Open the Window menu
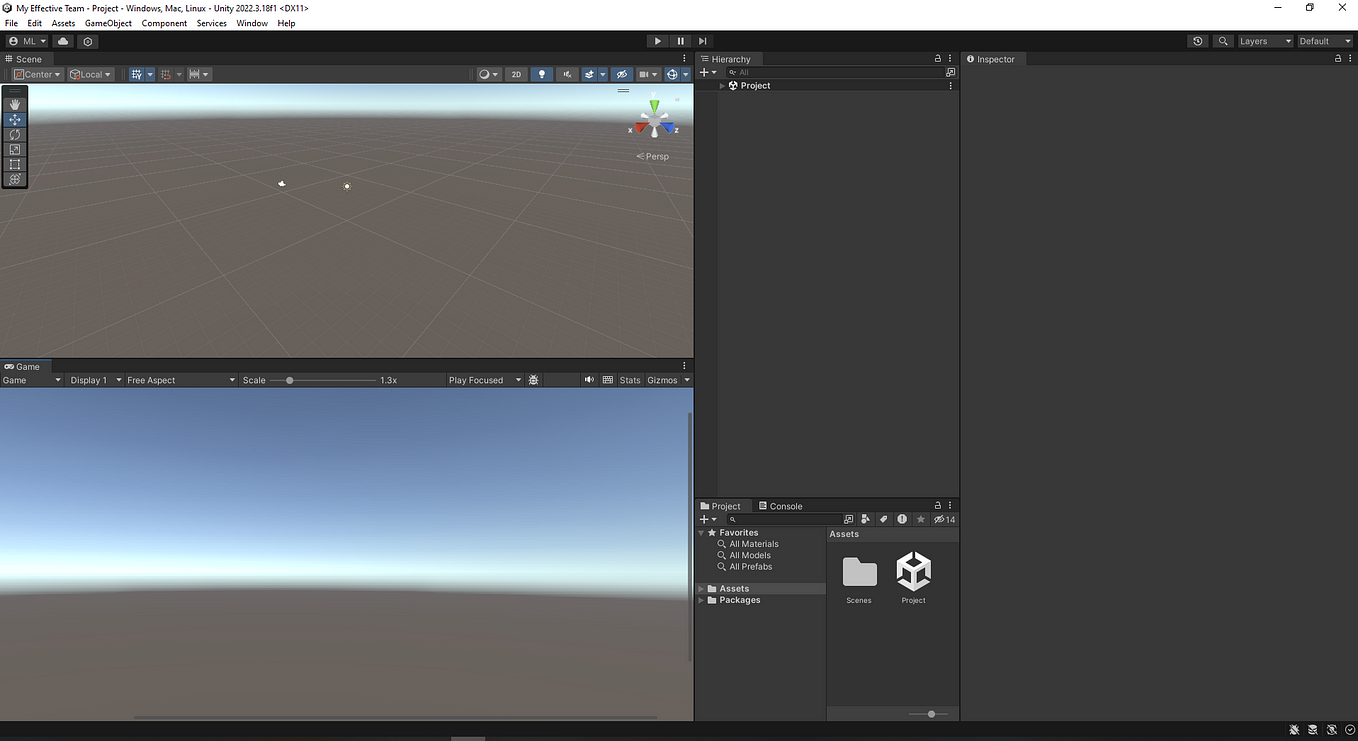The width and height of the screenshot is (1358, 741). pyautogui.click(x=252, y=23)
